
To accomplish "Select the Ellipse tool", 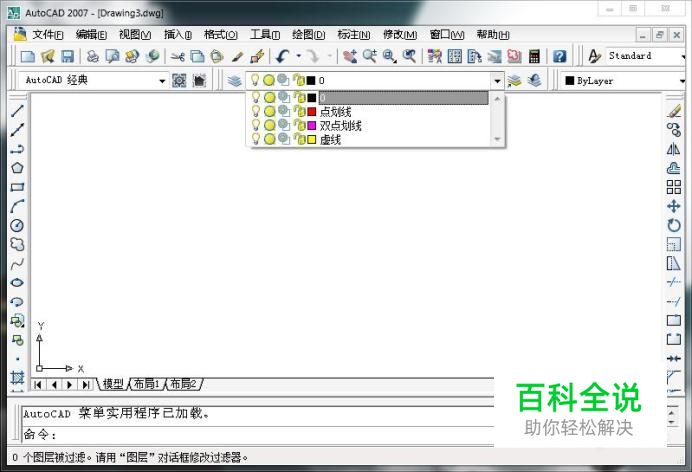I will (x=17, y=283).
